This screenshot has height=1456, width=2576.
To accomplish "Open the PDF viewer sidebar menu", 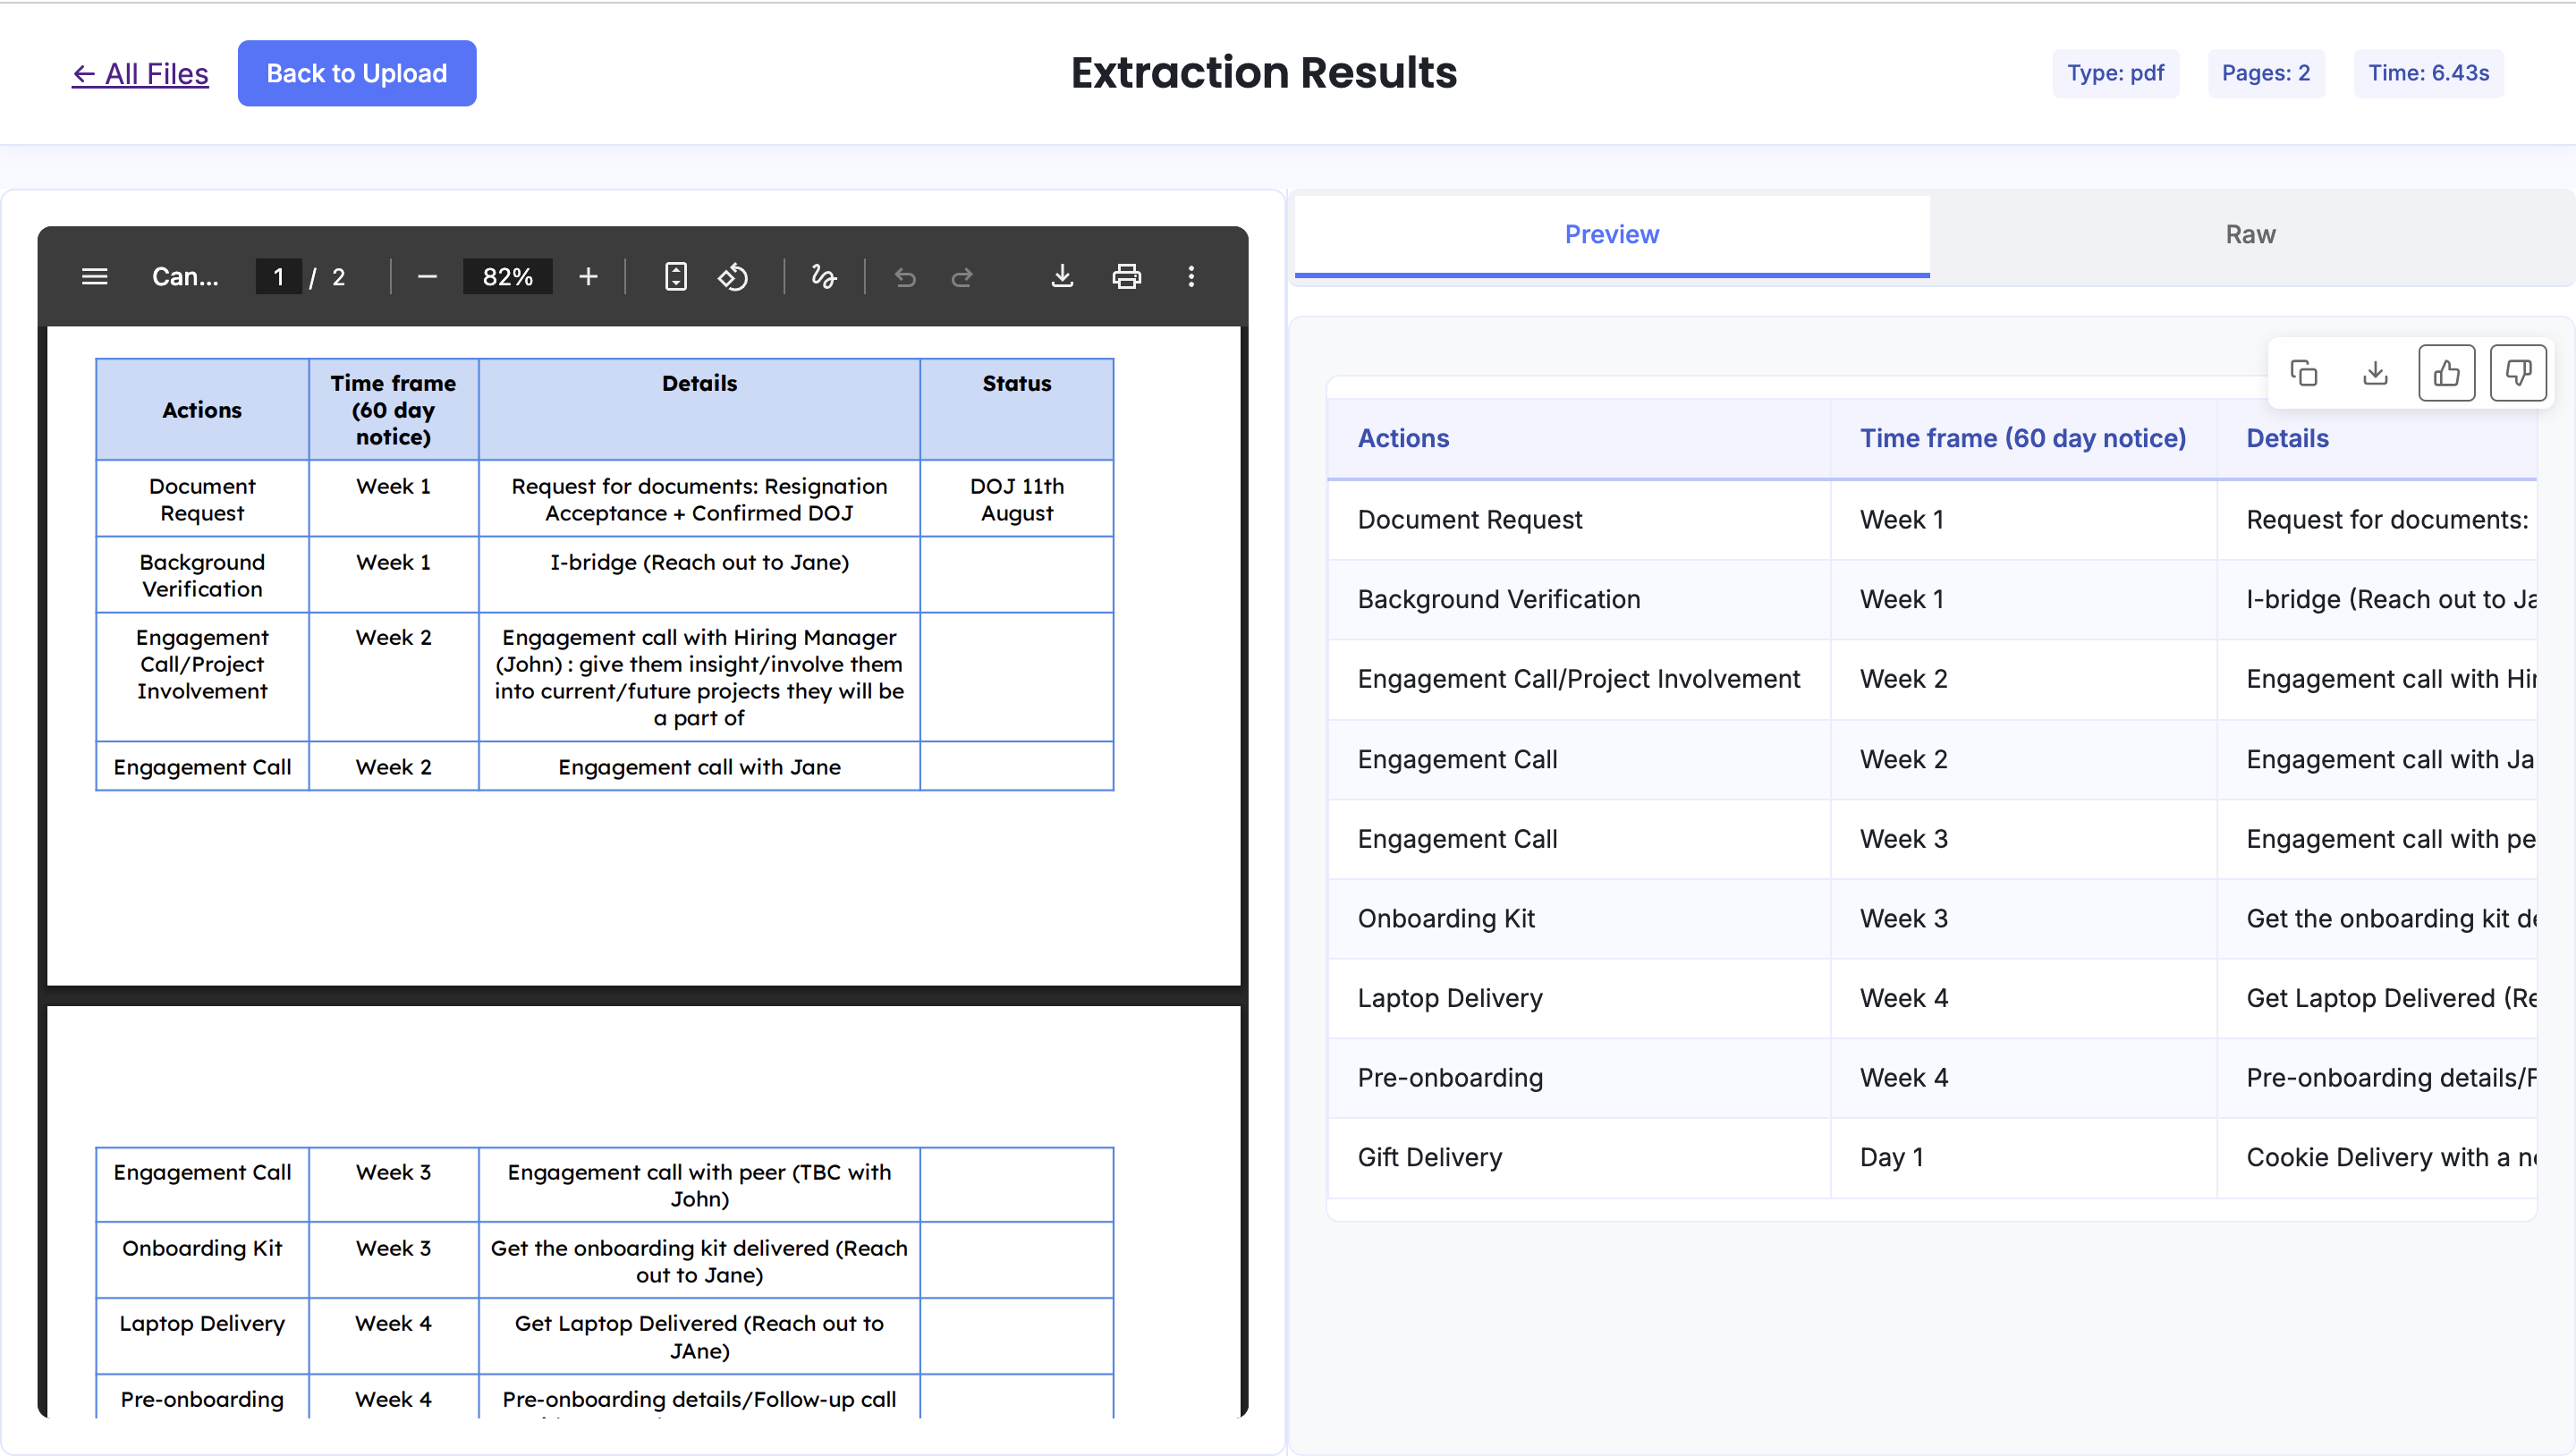I will pyautogui.click(x=94, y=276).
